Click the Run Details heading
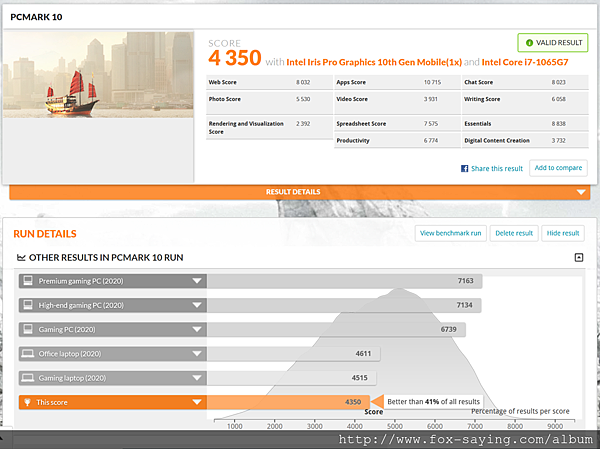This screenshot has width=600, height=449. click(45, 234)
